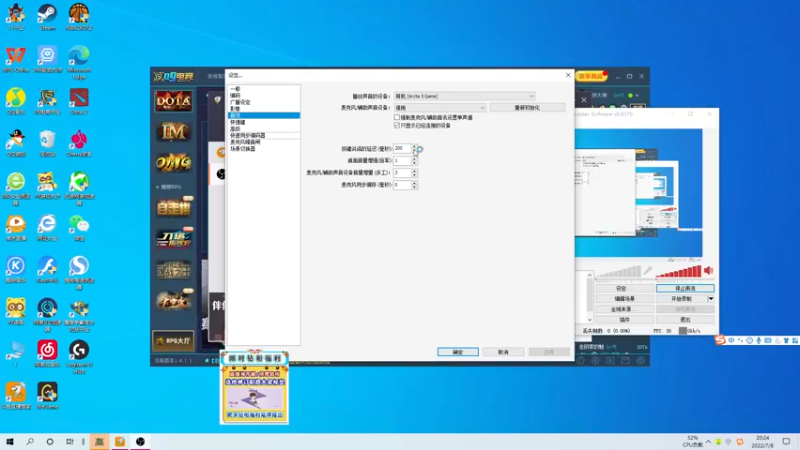Click 开始录制 in OBS main window
The width and height of the screenshot is (800, 450).
point(681,298)
